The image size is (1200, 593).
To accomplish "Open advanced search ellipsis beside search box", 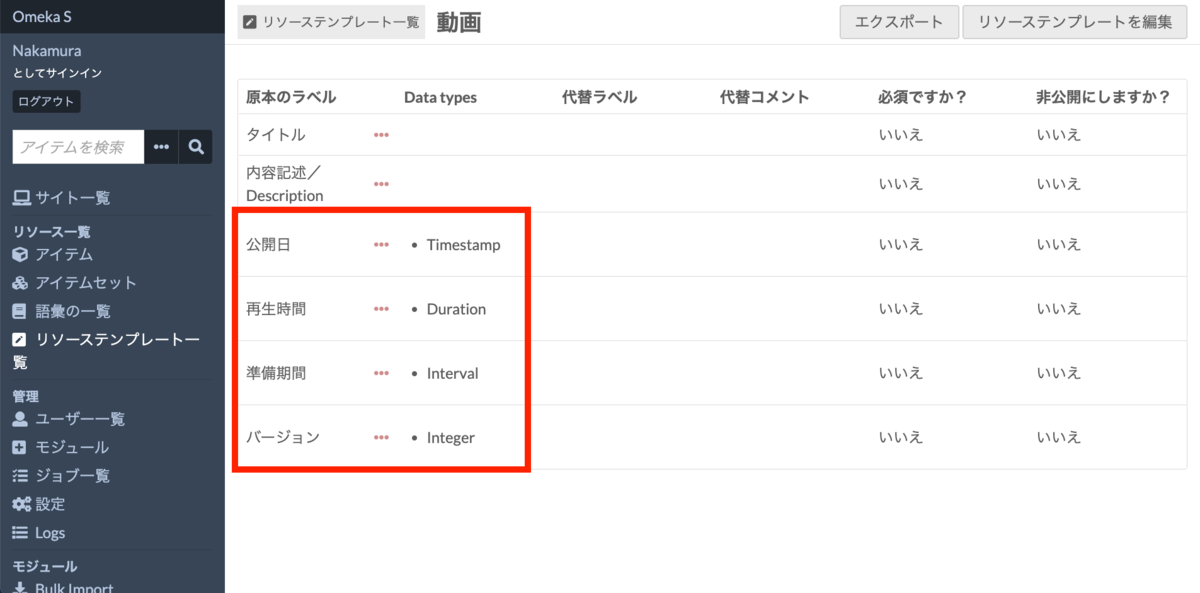I will point(162,147).
